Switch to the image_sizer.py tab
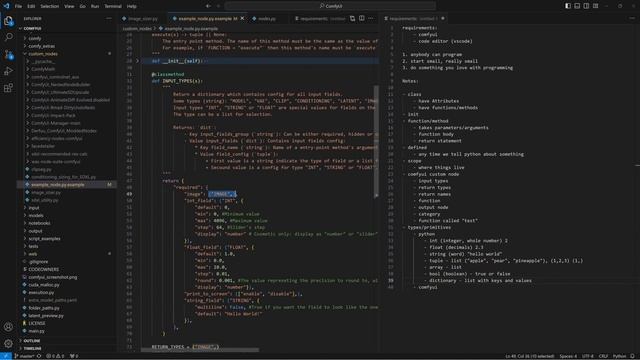640x360 pixels. pos(142,18)
